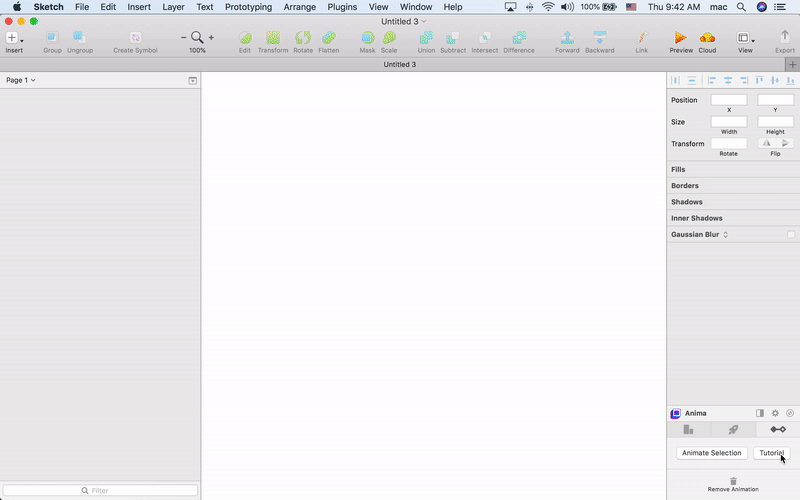Click align vertical middle icon
Image resolution: width=800 pixels, height=500 pixels.
tap(775, 80)
